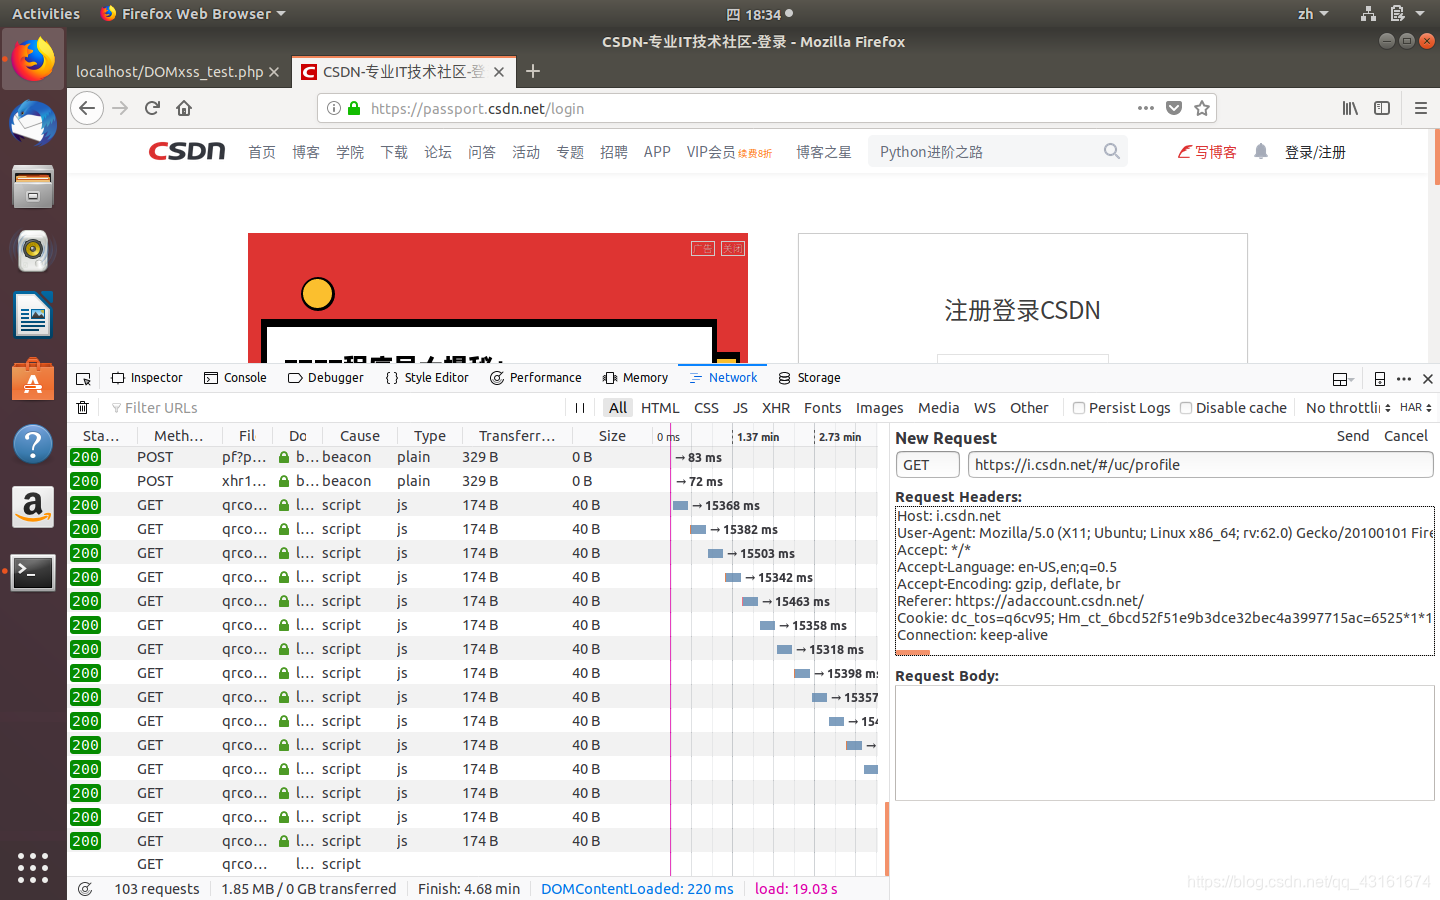Open CSDN 下载 nav link
The height and width of the screenshot is (900, 1440).
pos(394,152)
